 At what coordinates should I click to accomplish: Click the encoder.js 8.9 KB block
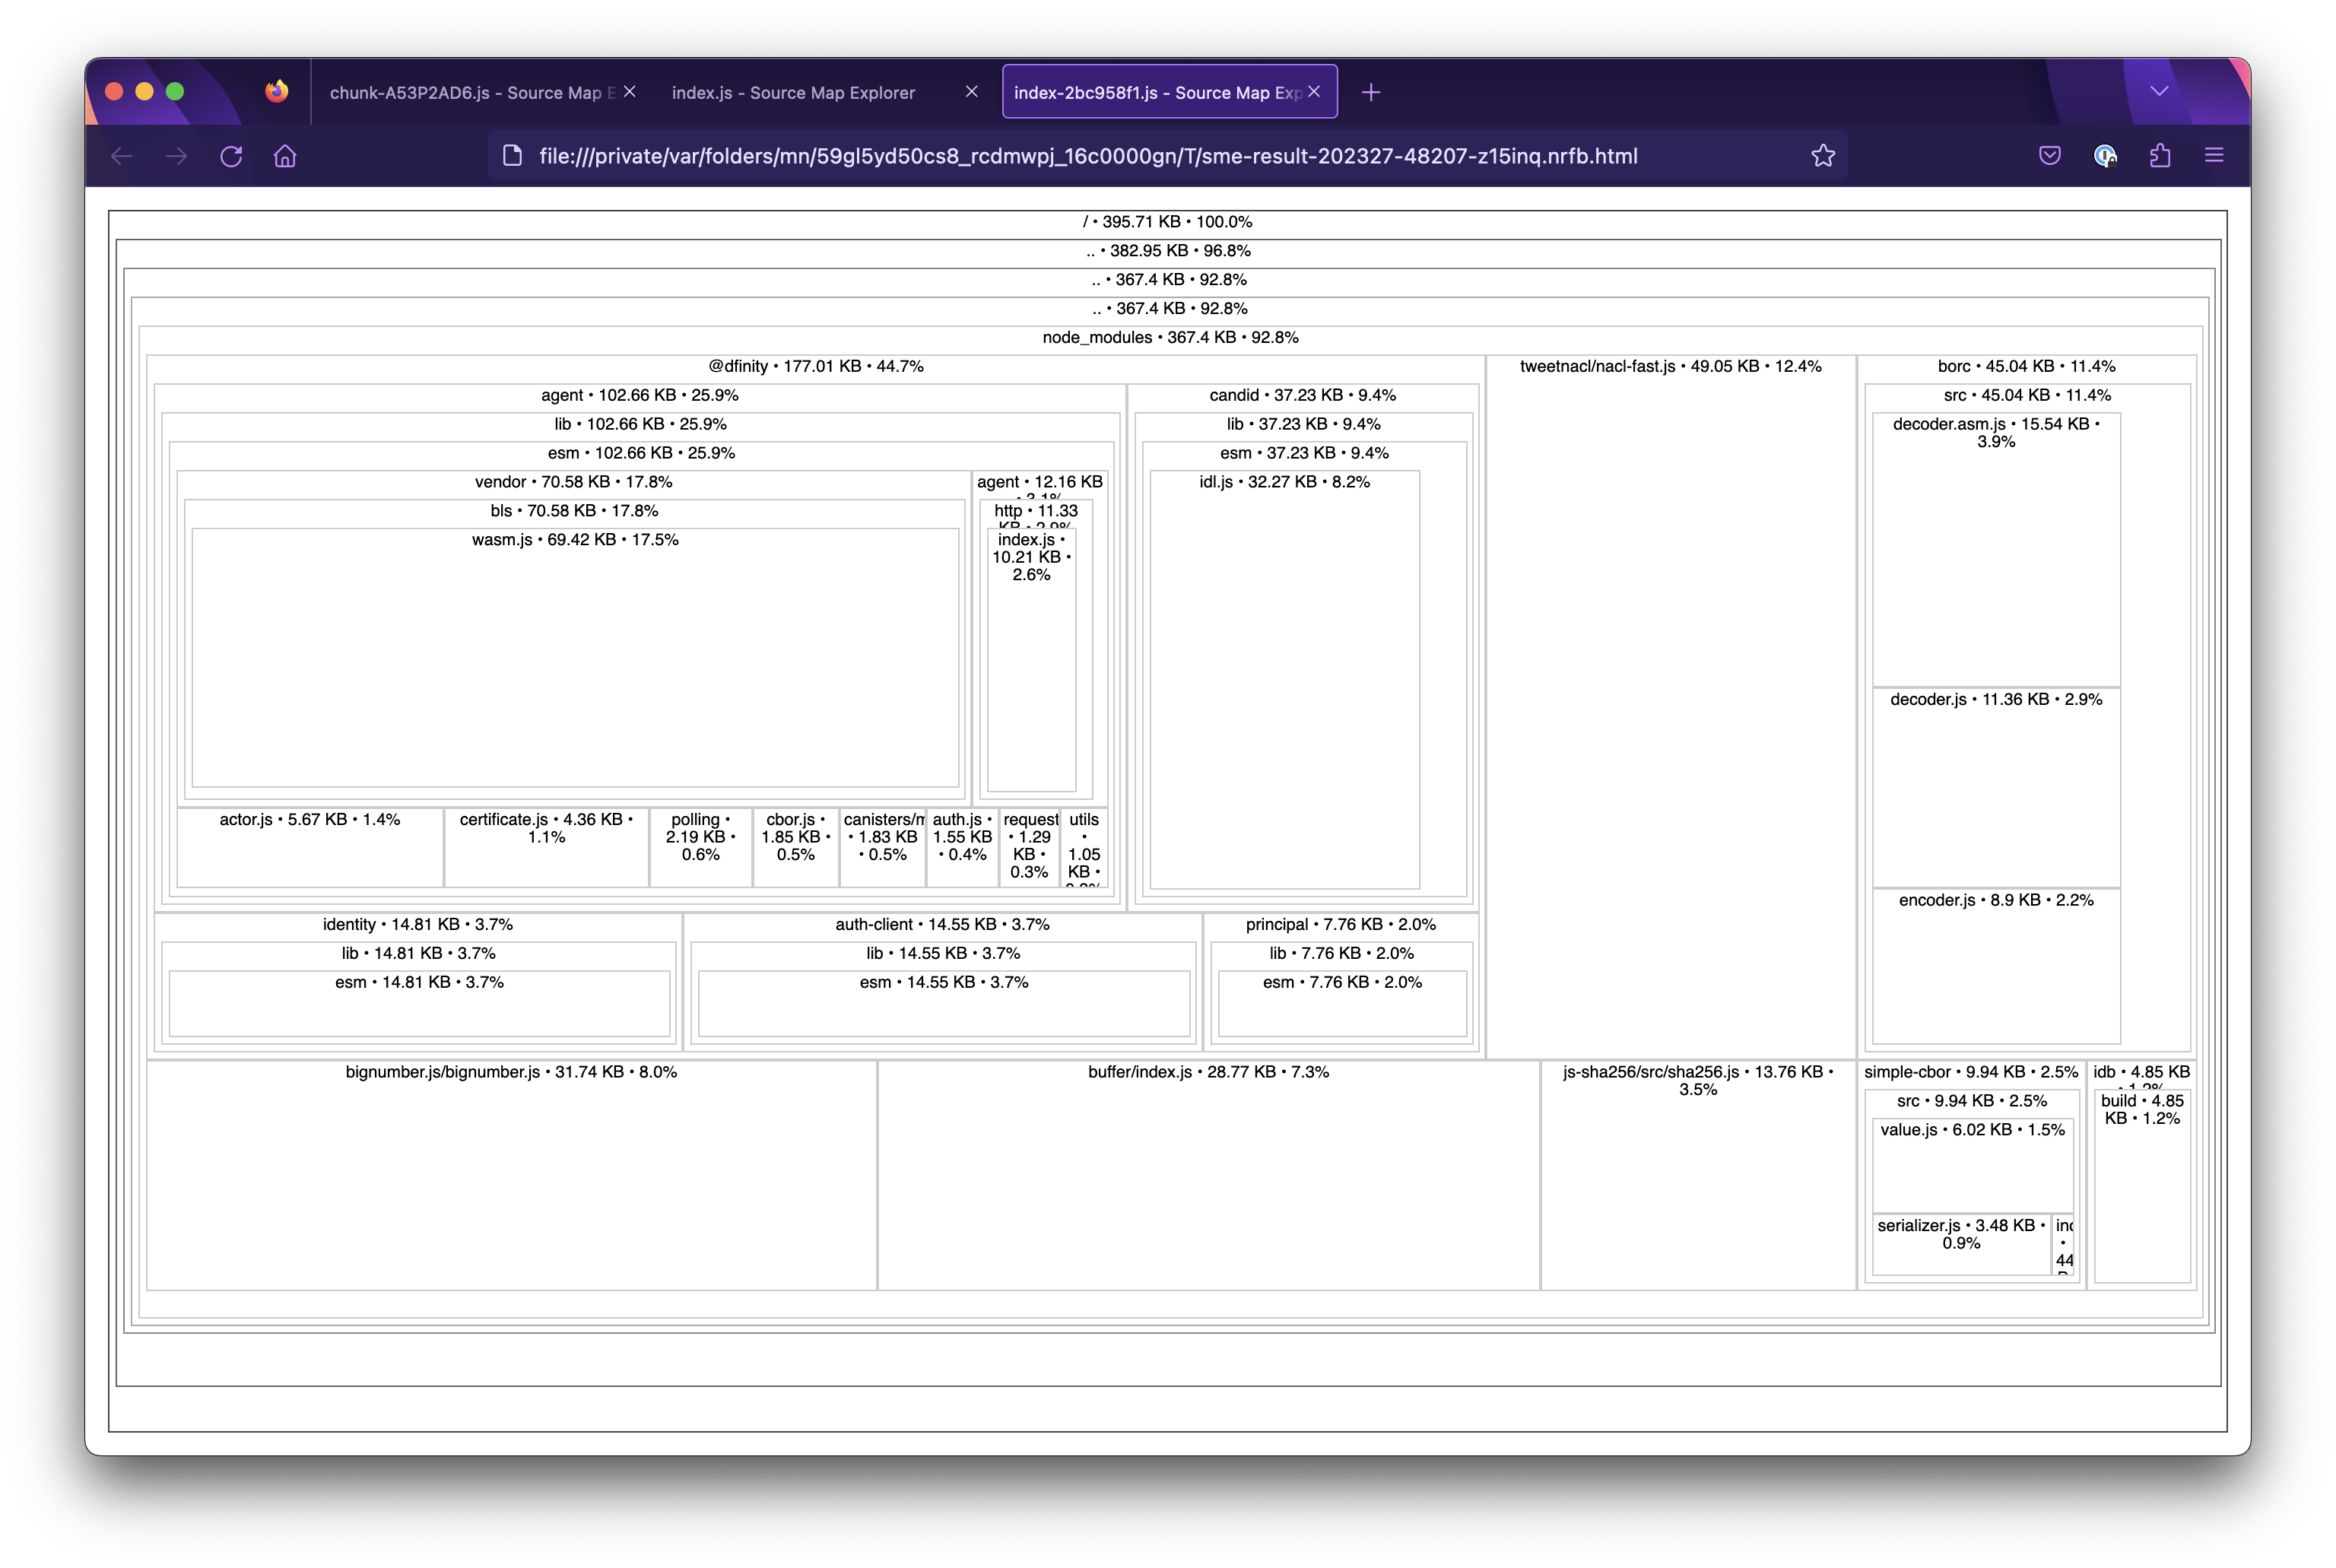pyautogui.click(x=1996, y=966)
